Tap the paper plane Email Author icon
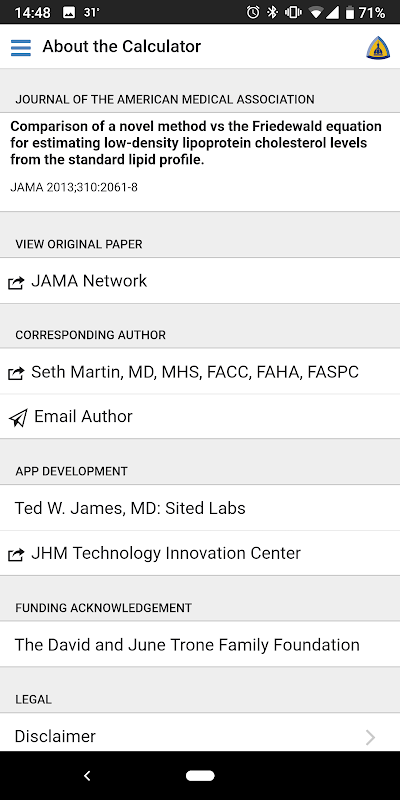Image resolution: width=400 pixels, height=800 pixels. coord(18,418)
